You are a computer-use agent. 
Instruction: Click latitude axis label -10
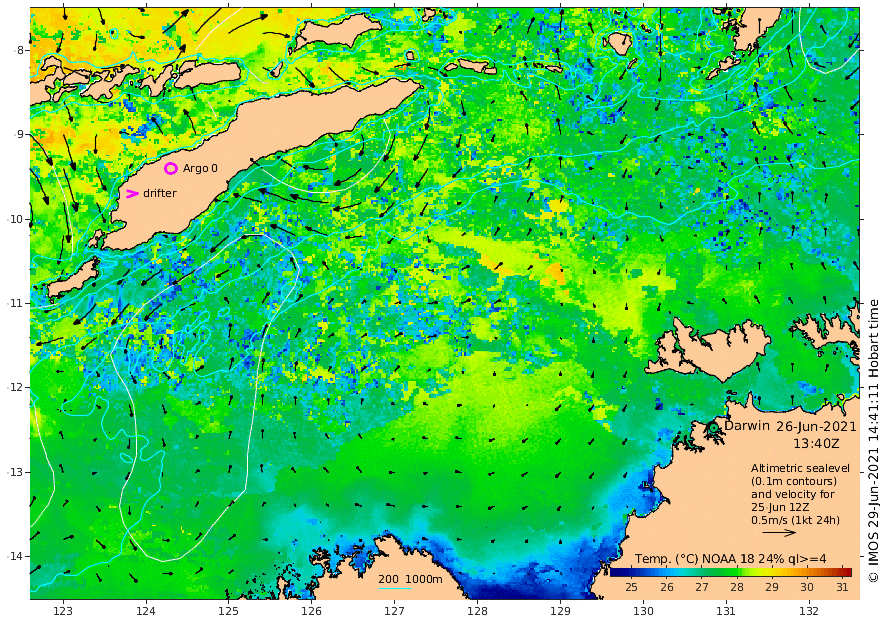pos(16,219)
